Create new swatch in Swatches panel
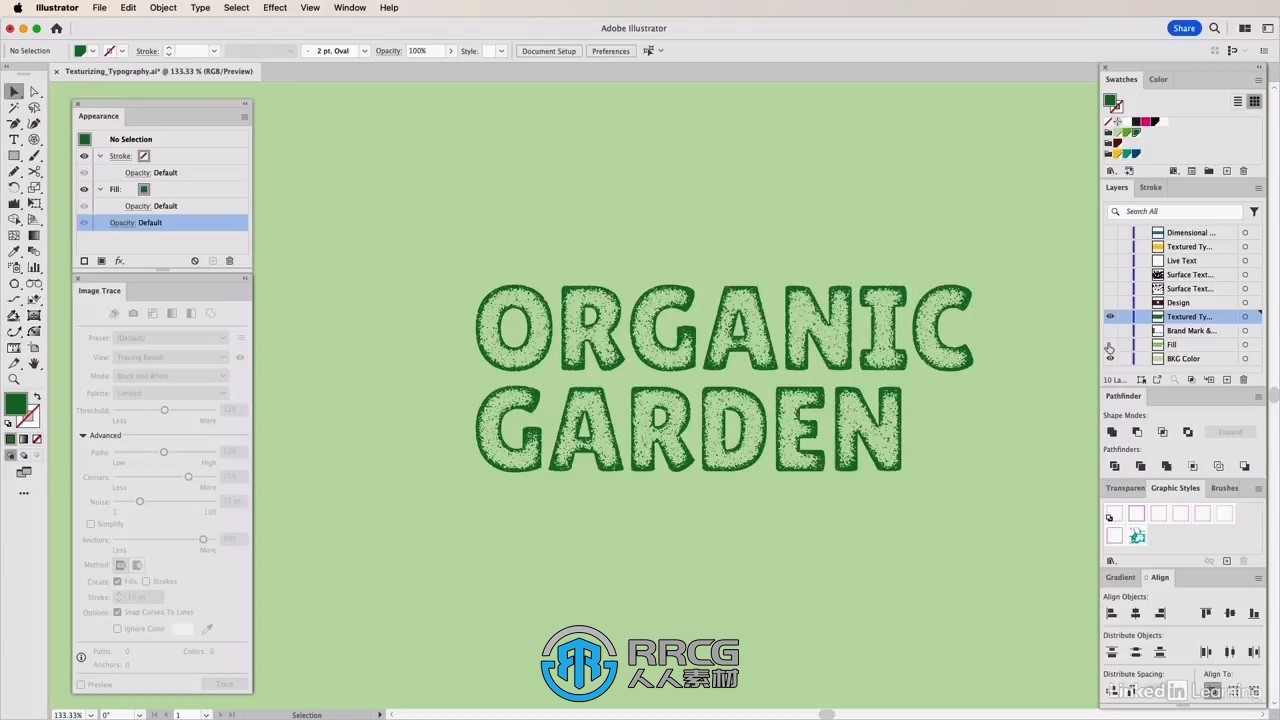 [x=1227, y=171]
